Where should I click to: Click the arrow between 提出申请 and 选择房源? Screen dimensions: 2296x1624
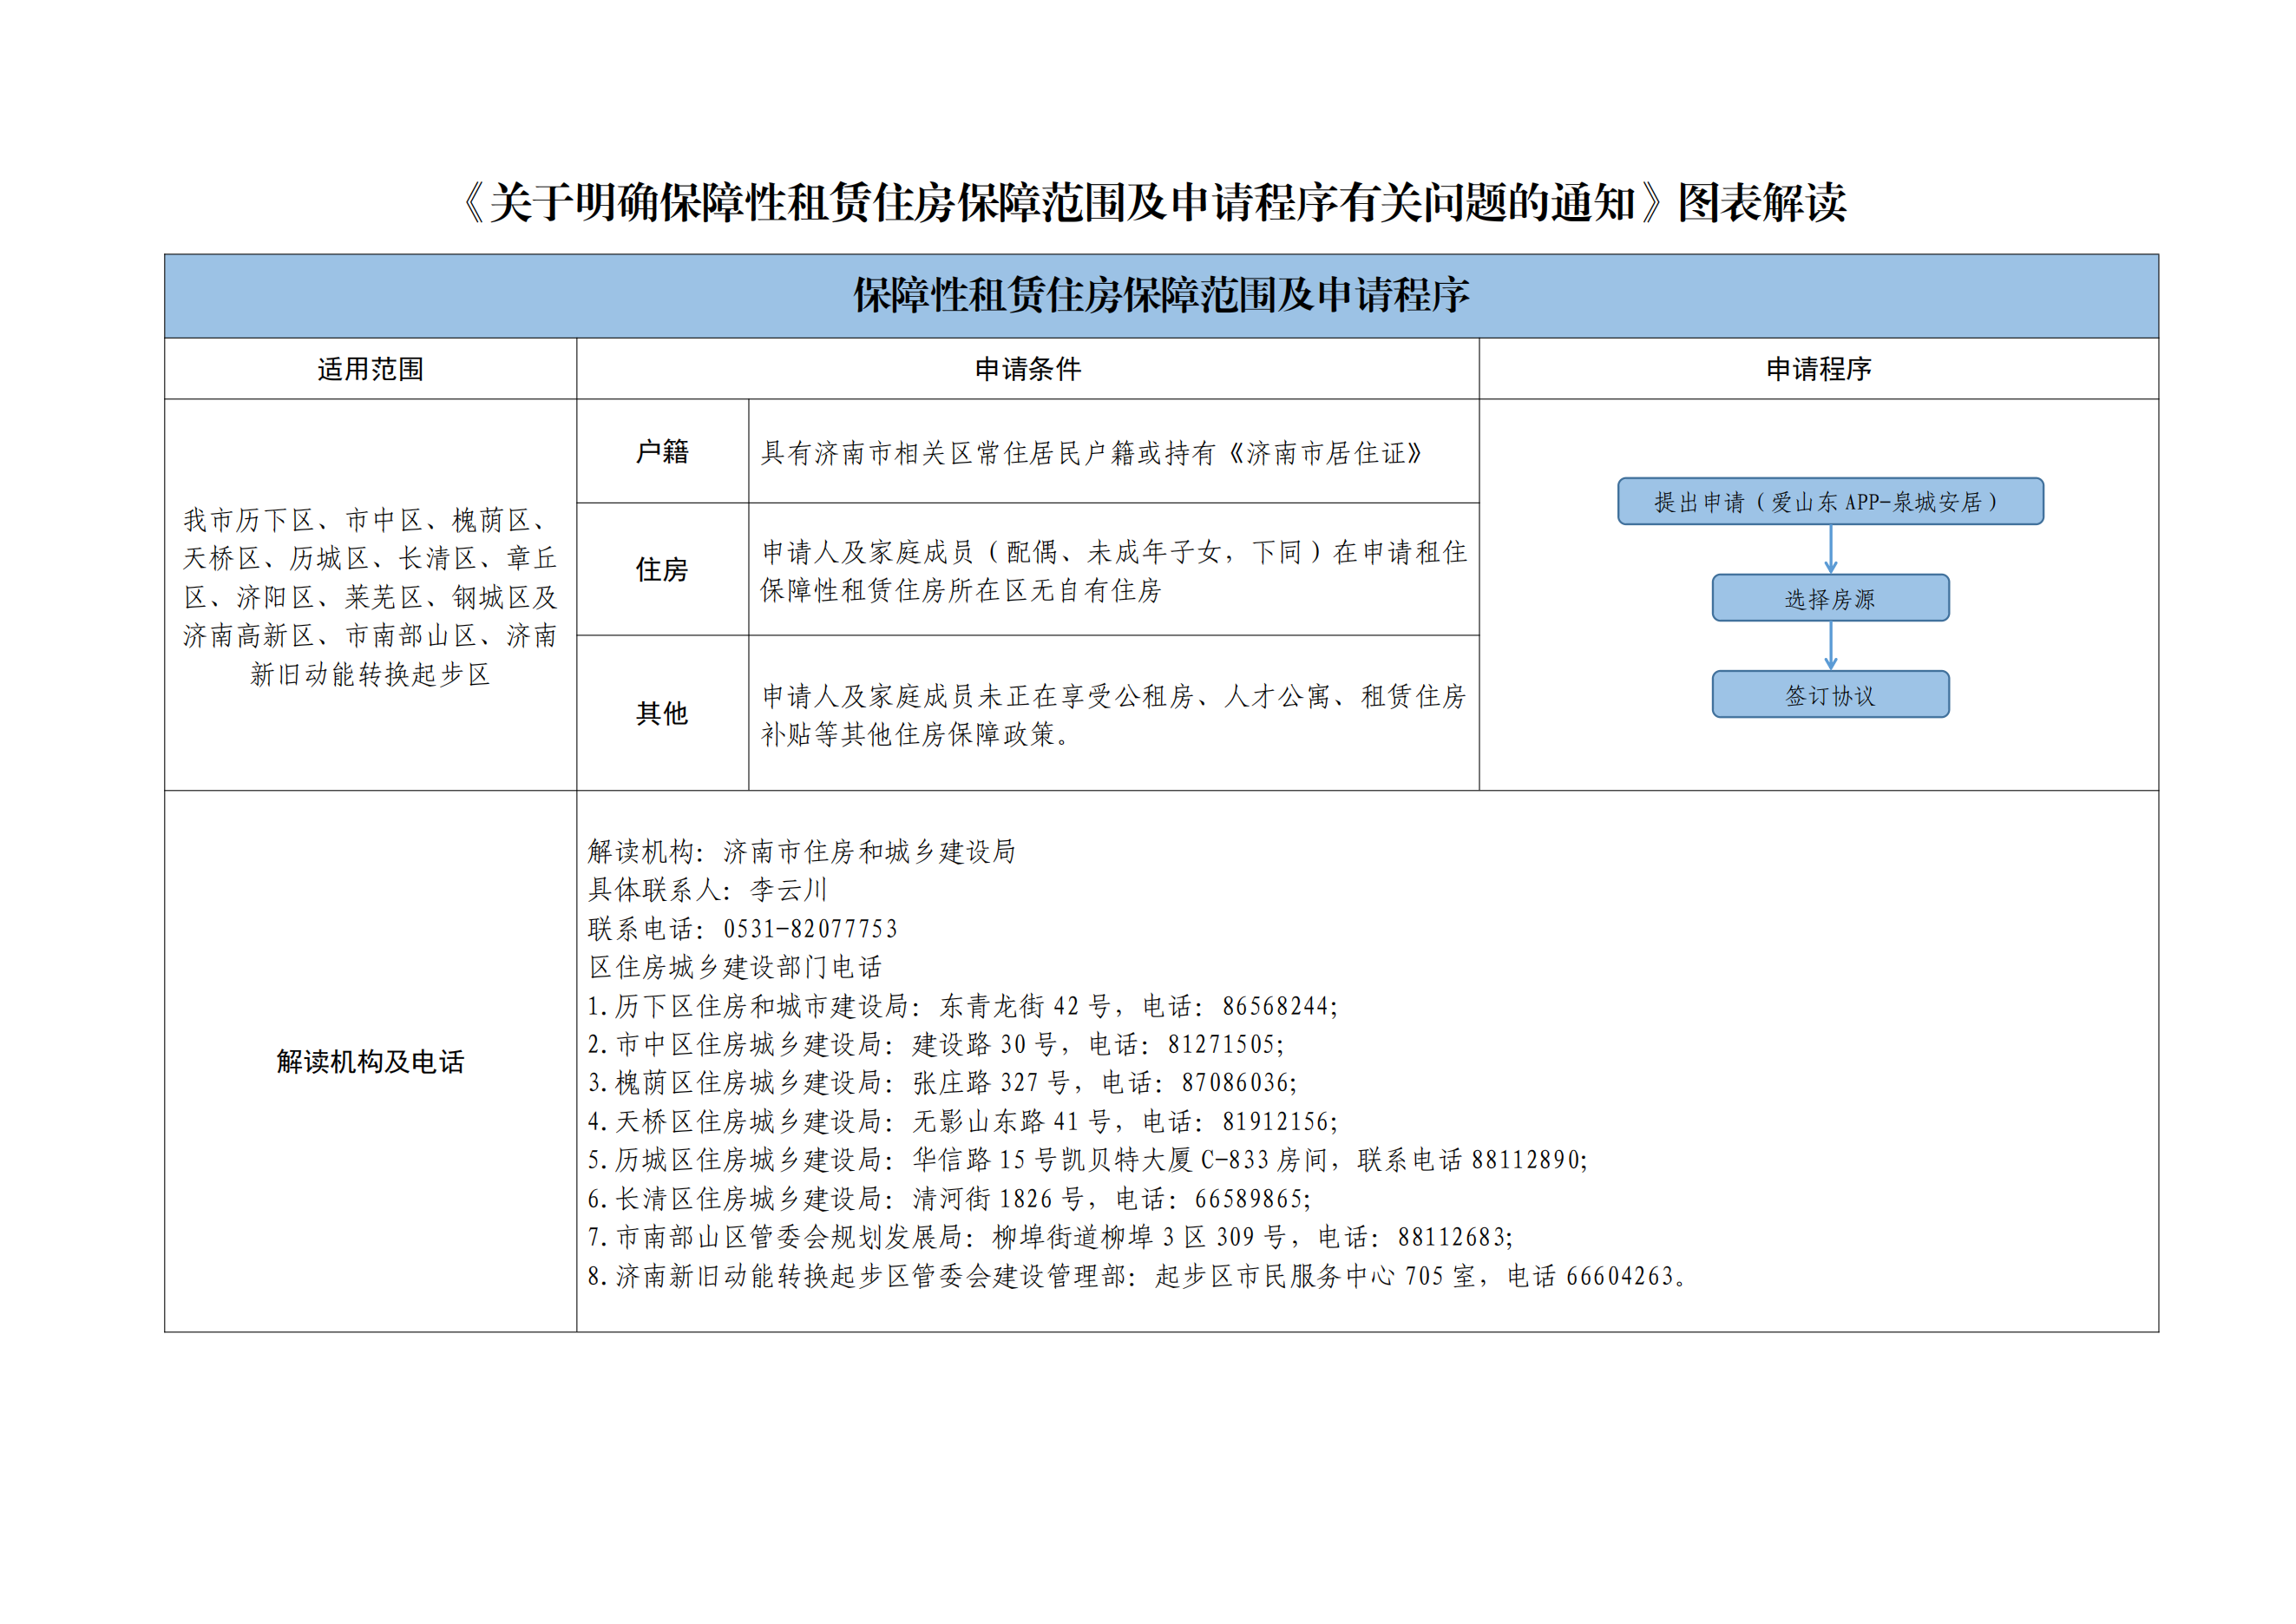pos(1830,549)
